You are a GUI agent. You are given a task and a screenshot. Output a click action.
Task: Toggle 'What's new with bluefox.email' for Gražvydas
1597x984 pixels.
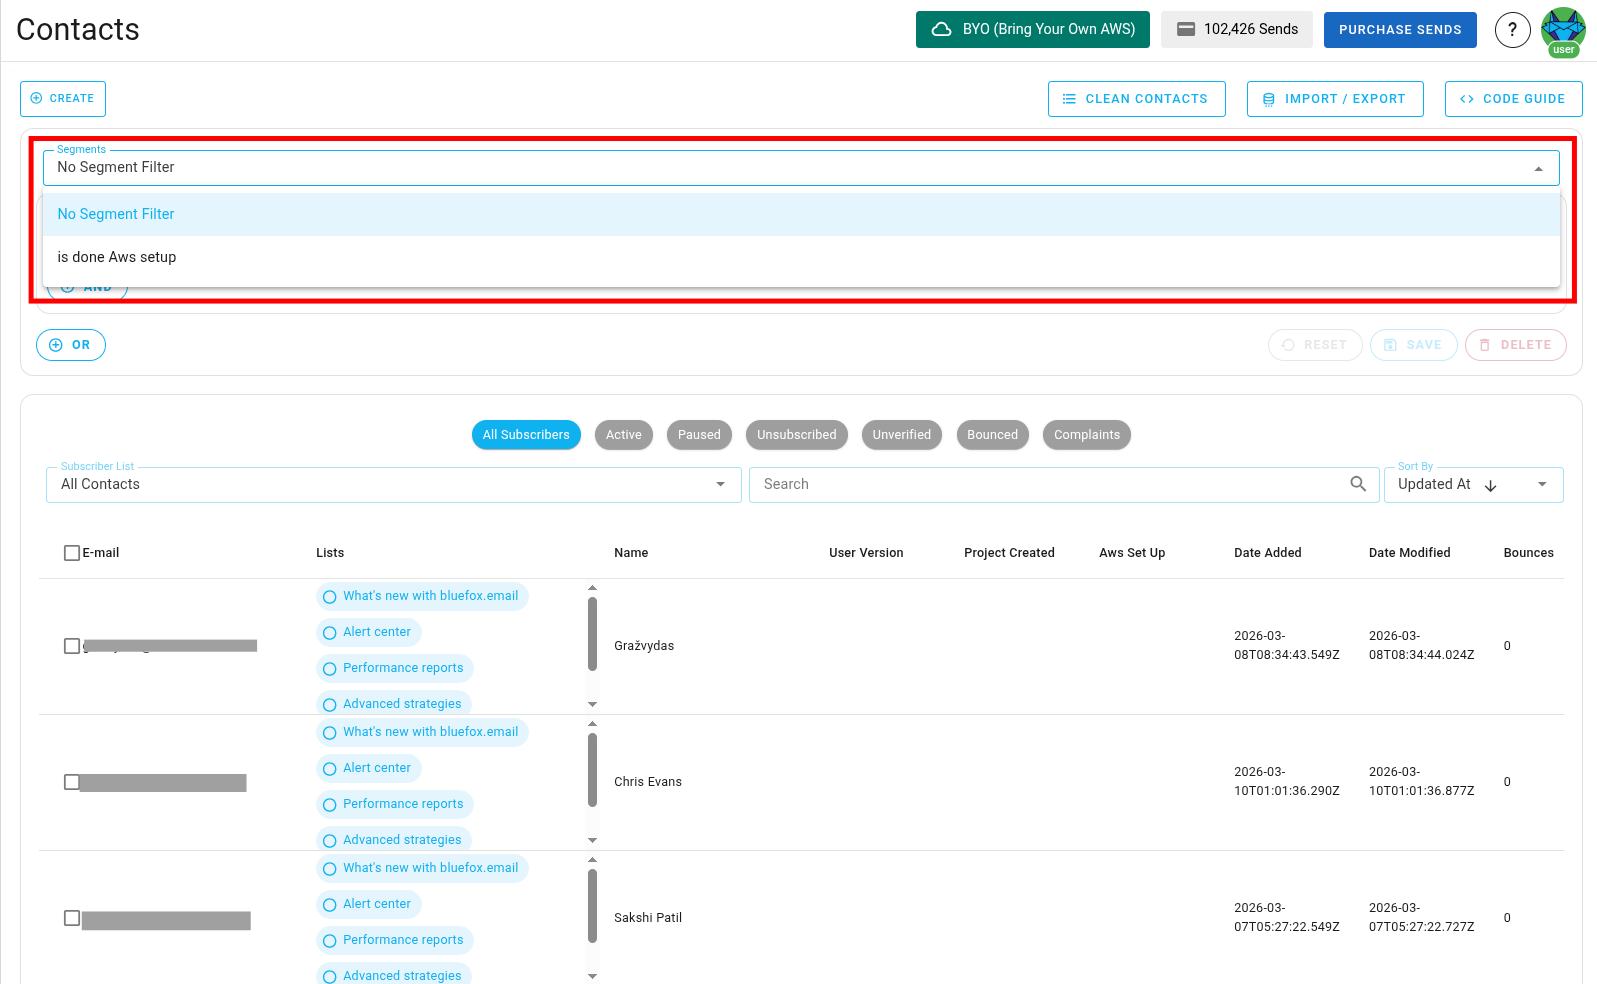coord(422,596)
